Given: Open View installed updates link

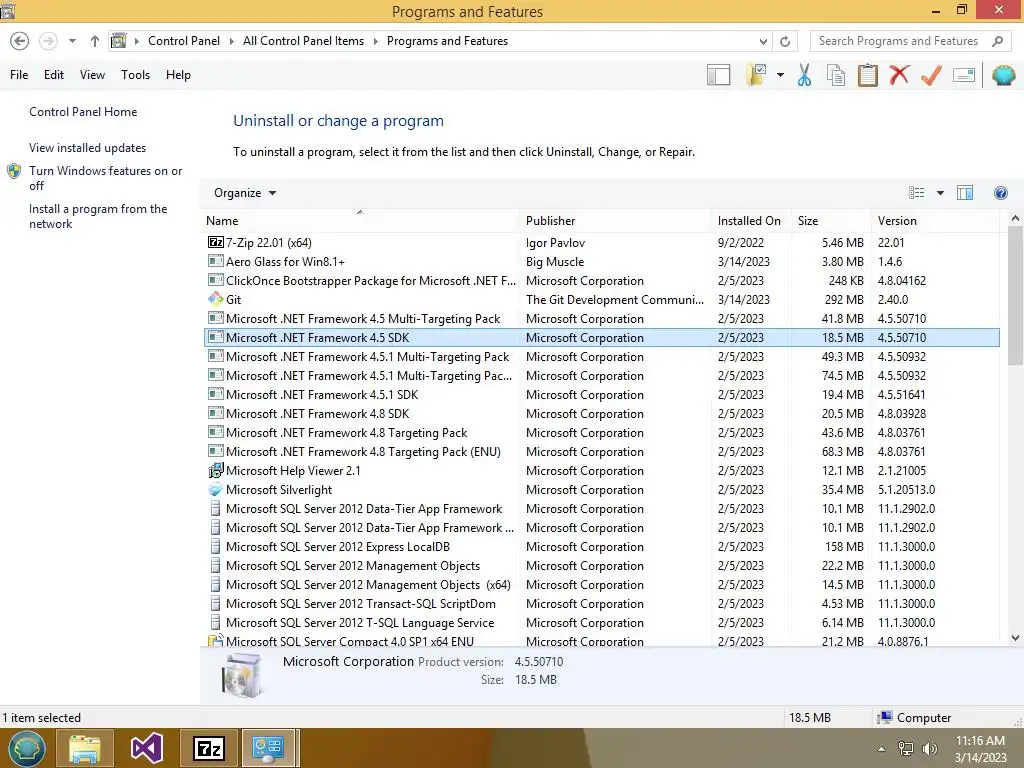Looking at the screenshot, I should [x=88, y=148].
